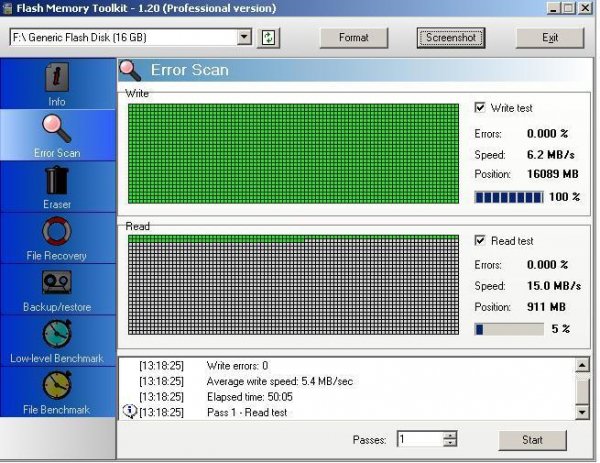Open Backup/restore tape icon
This screenshot has width=600, height=463.
(x=57, y=282)
